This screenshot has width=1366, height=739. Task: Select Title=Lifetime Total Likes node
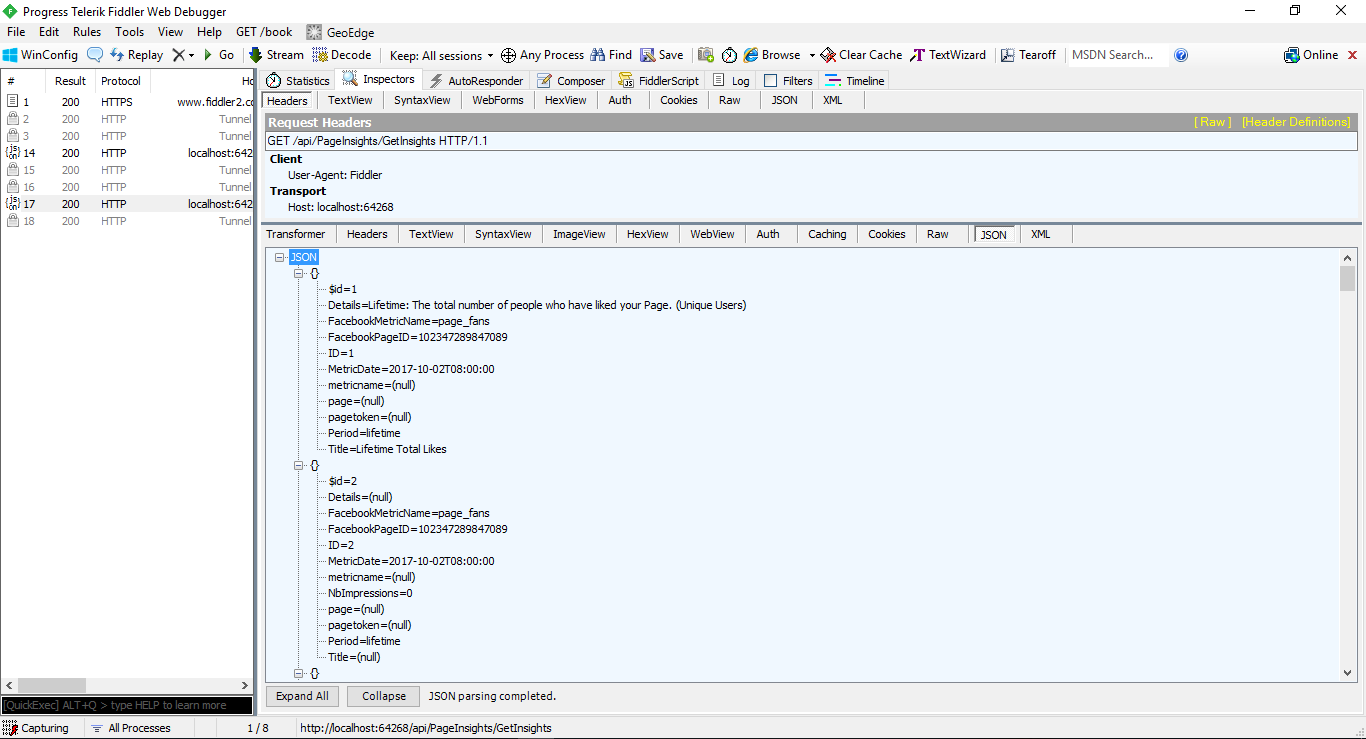[387, 449]
